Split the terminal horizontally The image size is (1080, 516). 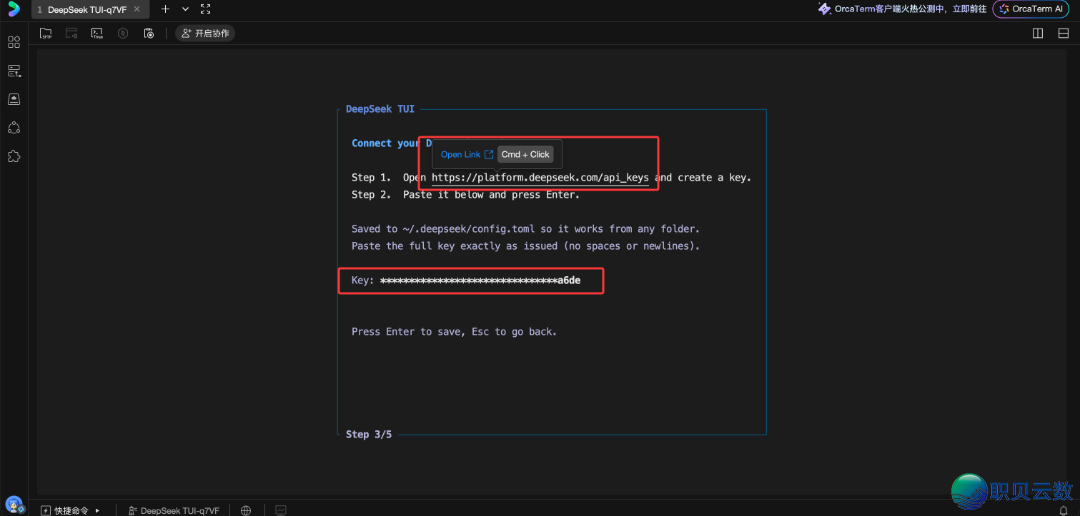1063,33
